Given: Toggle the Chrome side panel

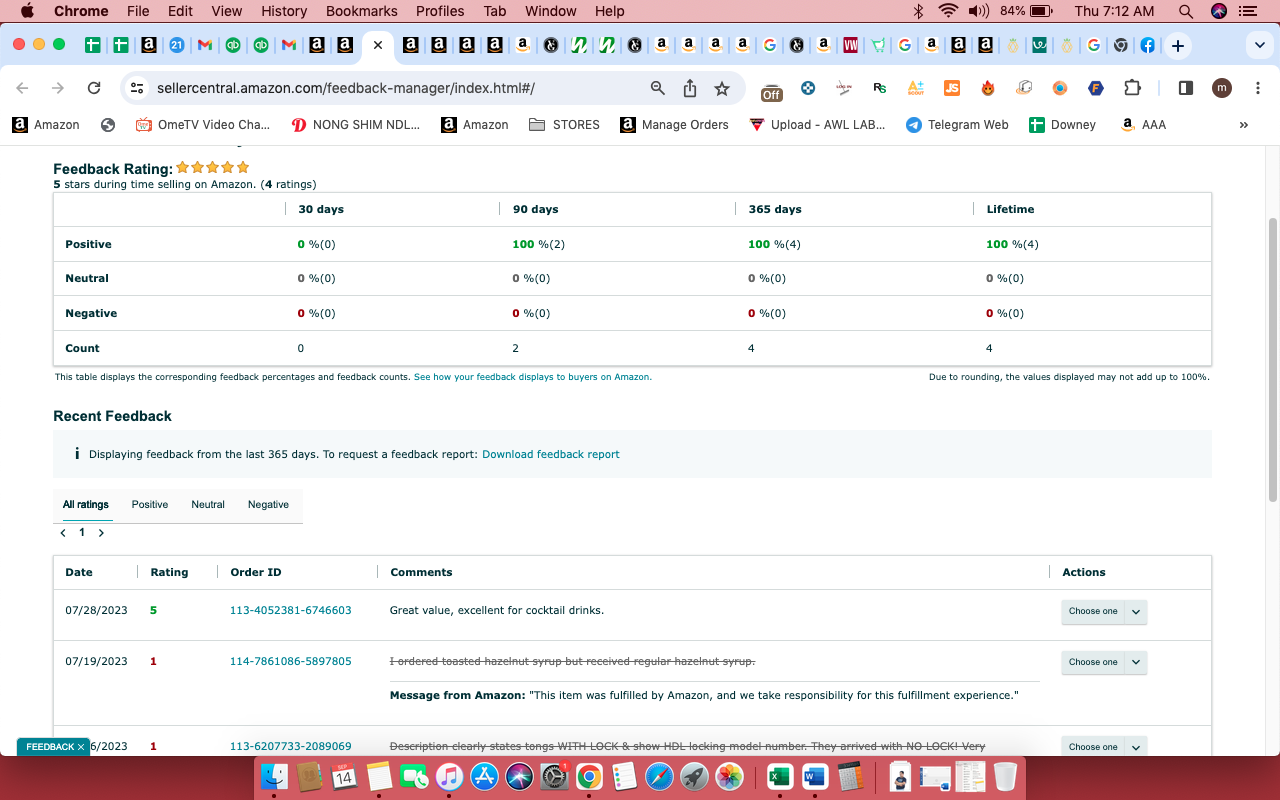Looking at the screenshot, I should click(x=1186, y=88).
